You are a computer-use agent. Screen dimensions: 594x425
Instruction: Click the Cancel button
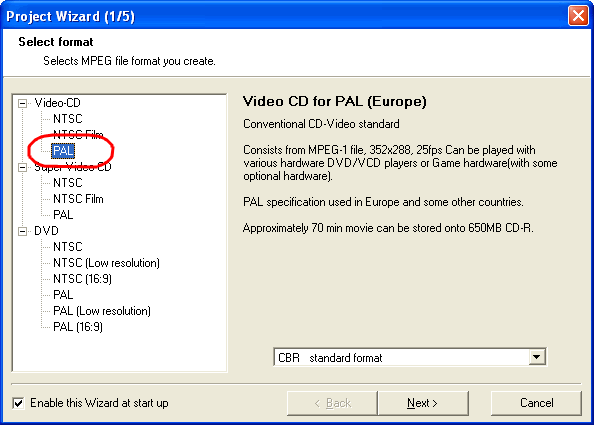(x=536, y=403)
